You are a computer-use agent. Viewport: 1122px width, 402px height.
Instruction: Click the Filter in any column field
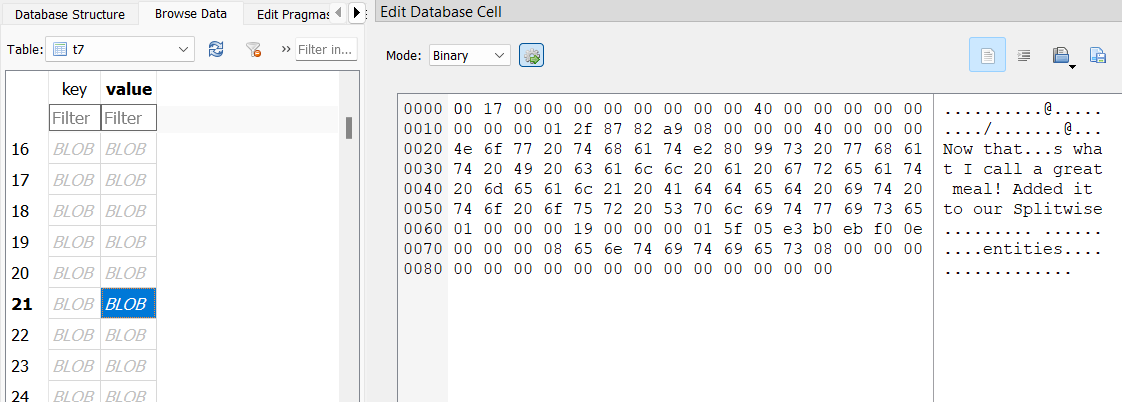326,49
